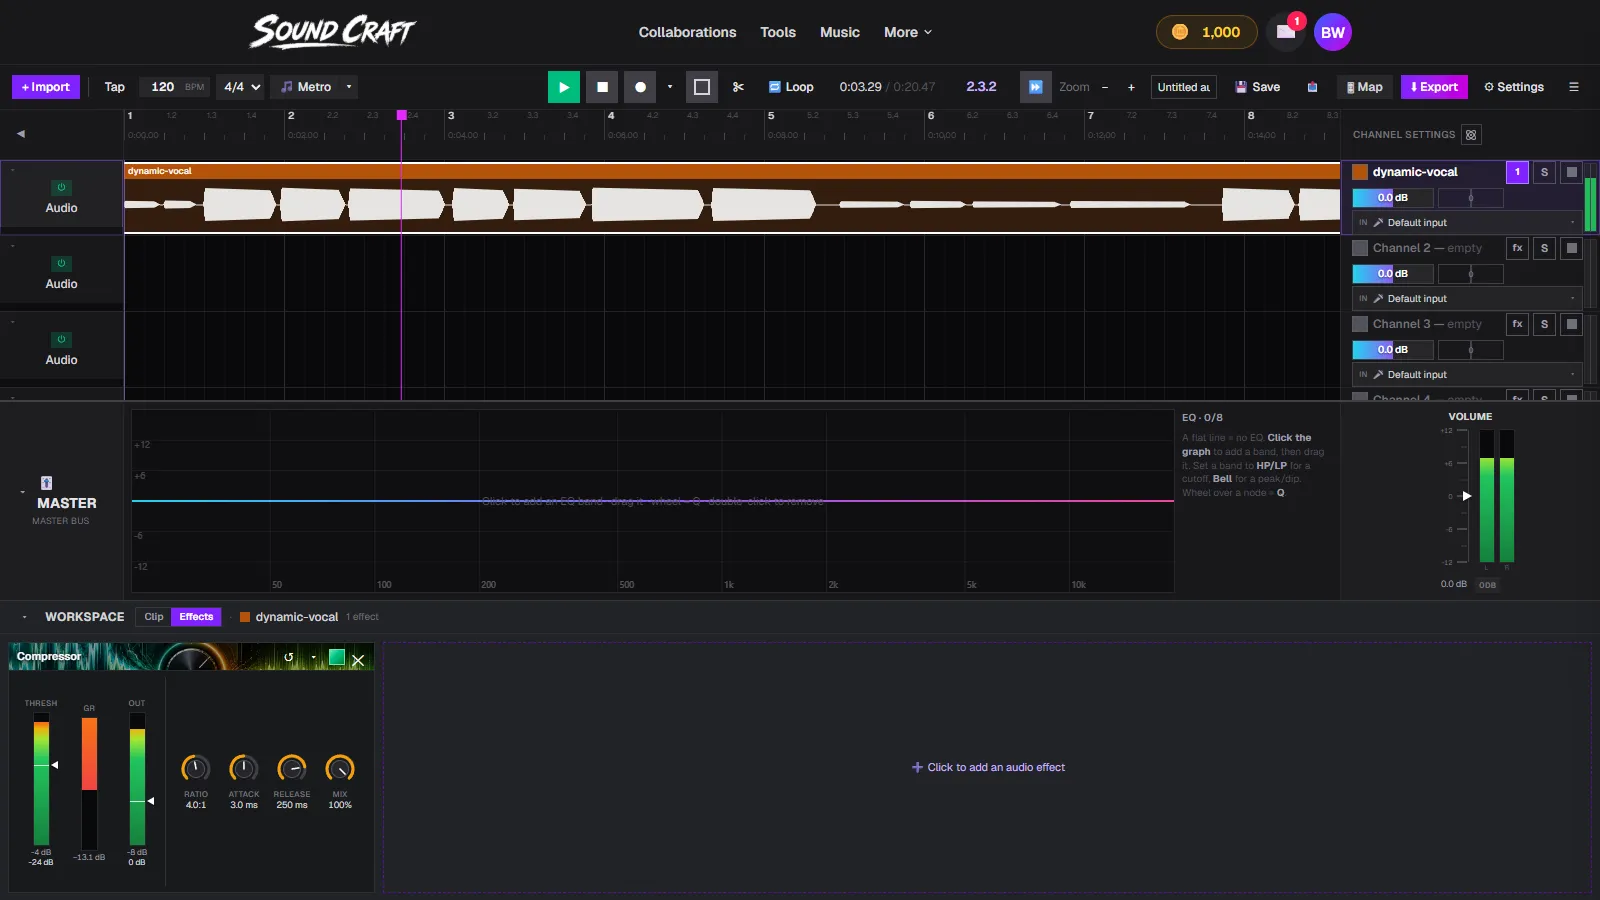Expand the More menu
This screenshot has height=900, width=1600.
(908, 32)
